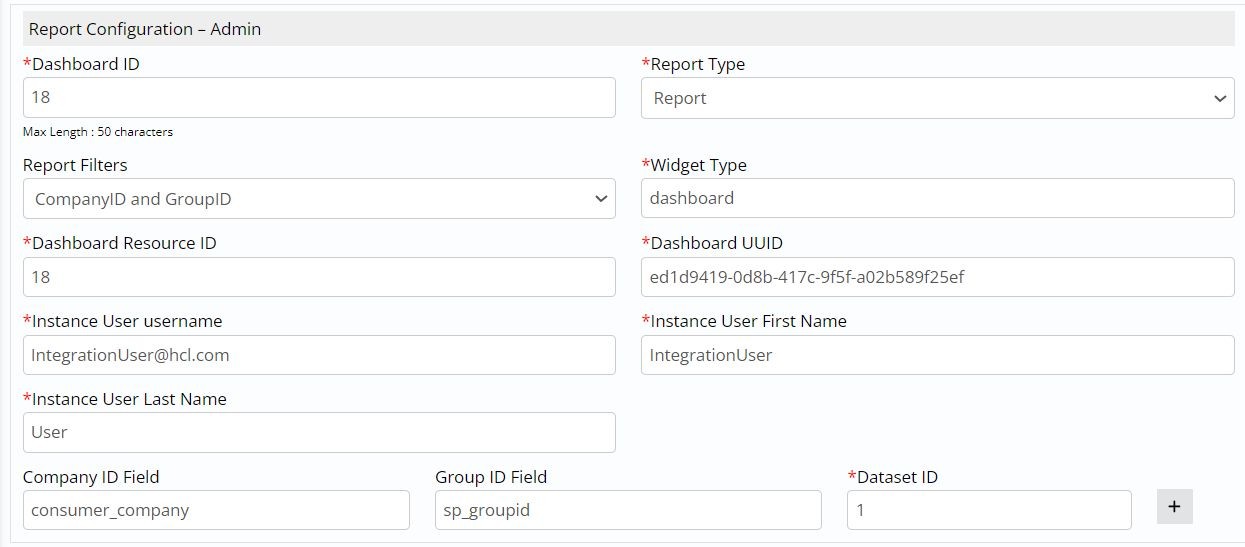Click the Dashboard UUID label text

coord(716,243)
